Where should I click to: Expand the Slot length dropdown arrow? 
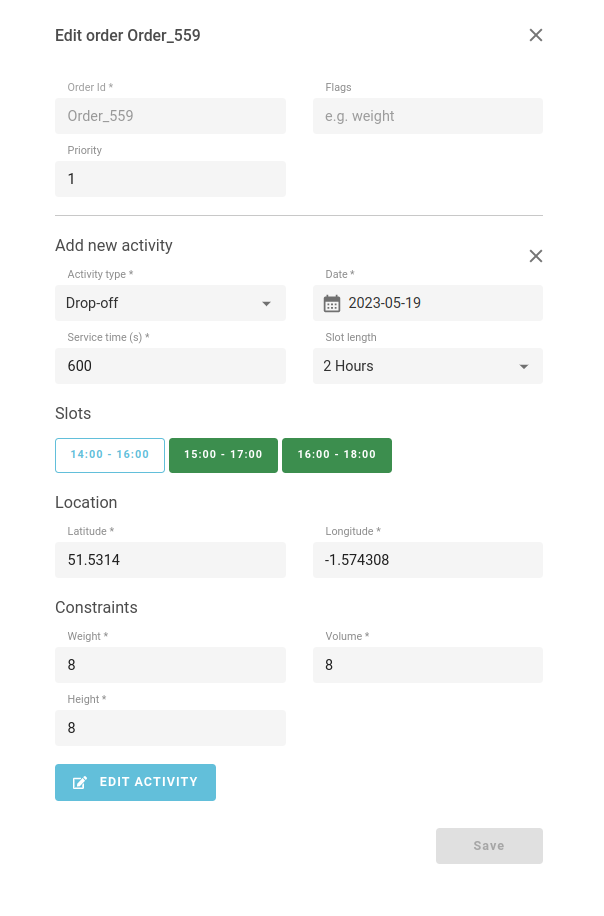[x=524, y=366]
